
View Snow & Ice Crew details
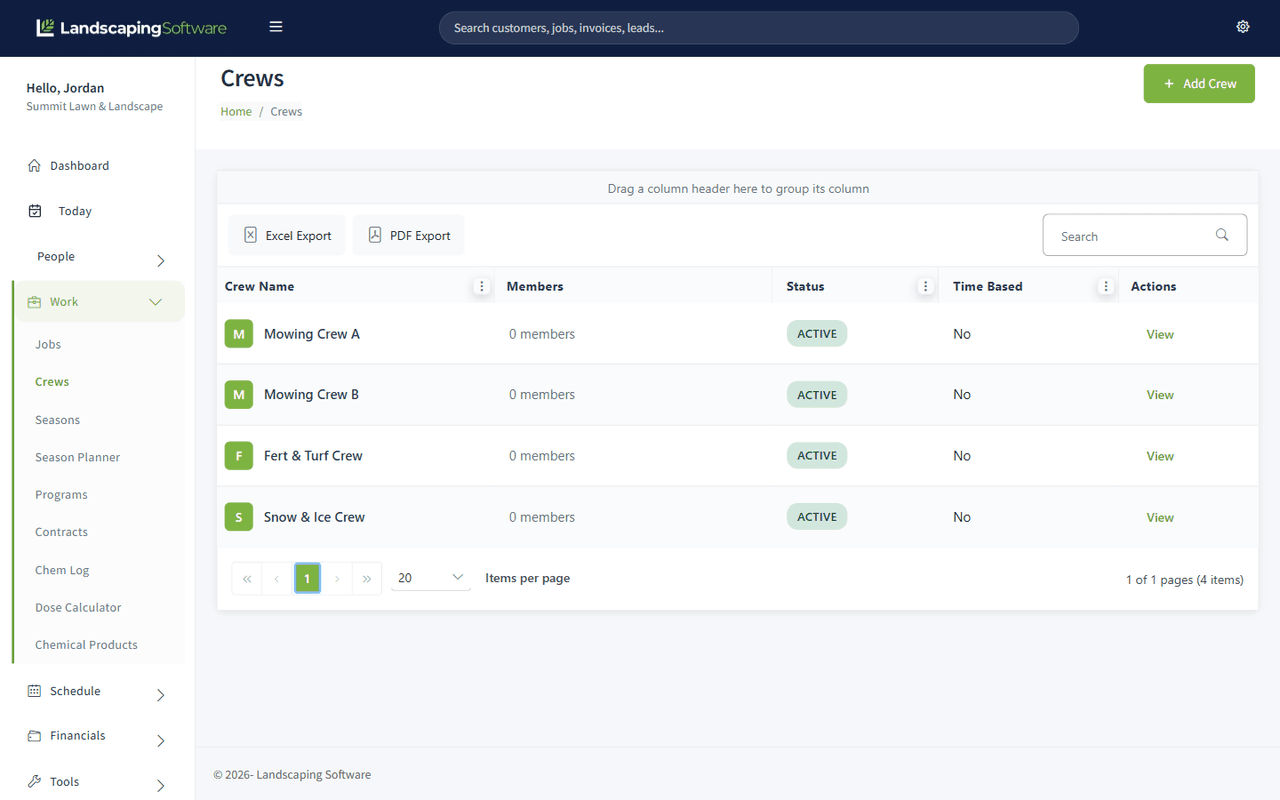(x=1160, y=517)
